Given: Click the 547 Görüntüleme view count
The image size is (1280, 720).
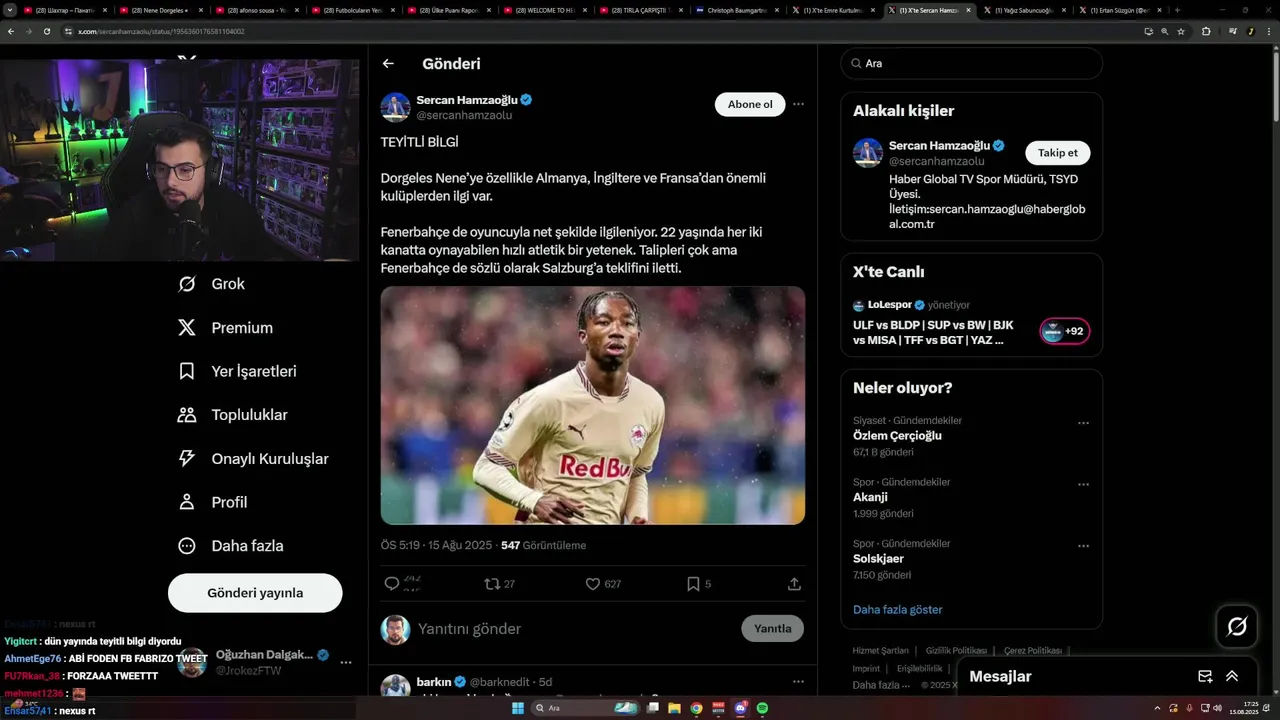Looking at the screenshot, I should point(543,545).
